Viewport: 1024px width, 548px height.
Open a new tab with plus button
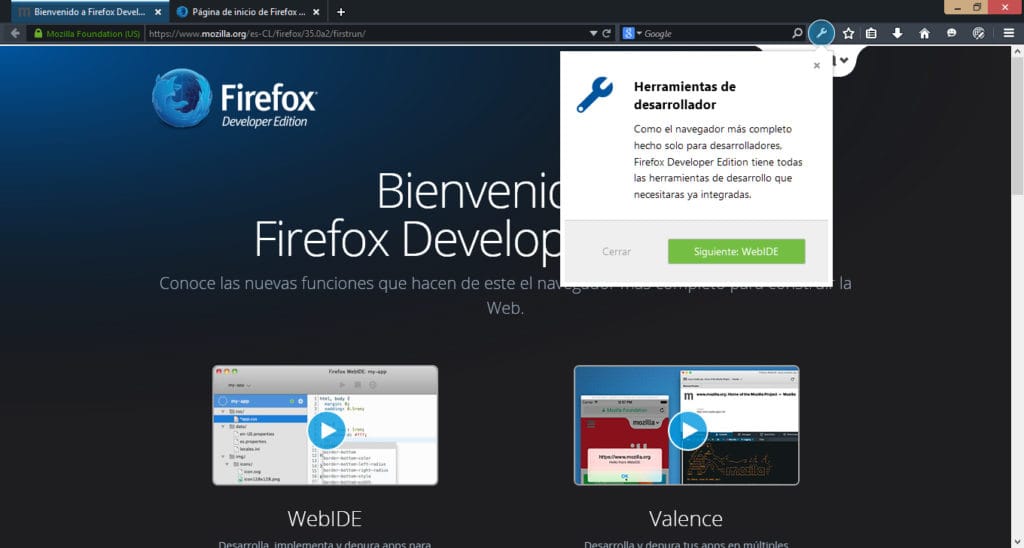[x=341, y=12]
